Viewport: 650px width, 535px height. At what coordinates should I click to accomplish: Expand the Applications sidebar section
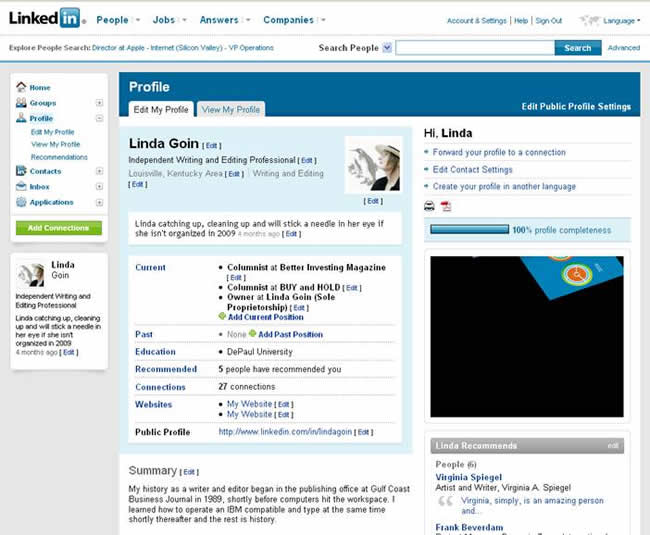[99, 202]
